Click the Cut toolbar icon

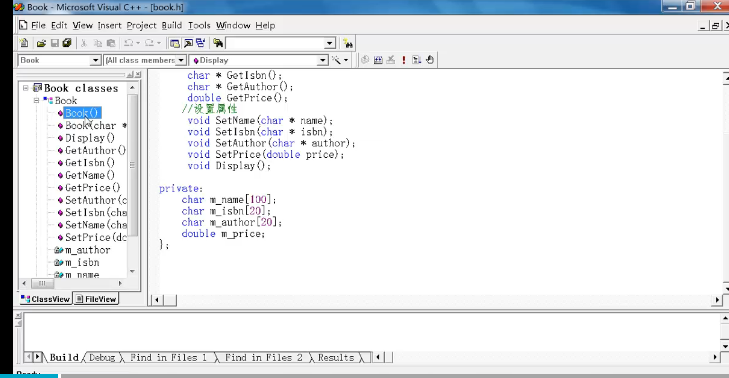tap(84, 43)
